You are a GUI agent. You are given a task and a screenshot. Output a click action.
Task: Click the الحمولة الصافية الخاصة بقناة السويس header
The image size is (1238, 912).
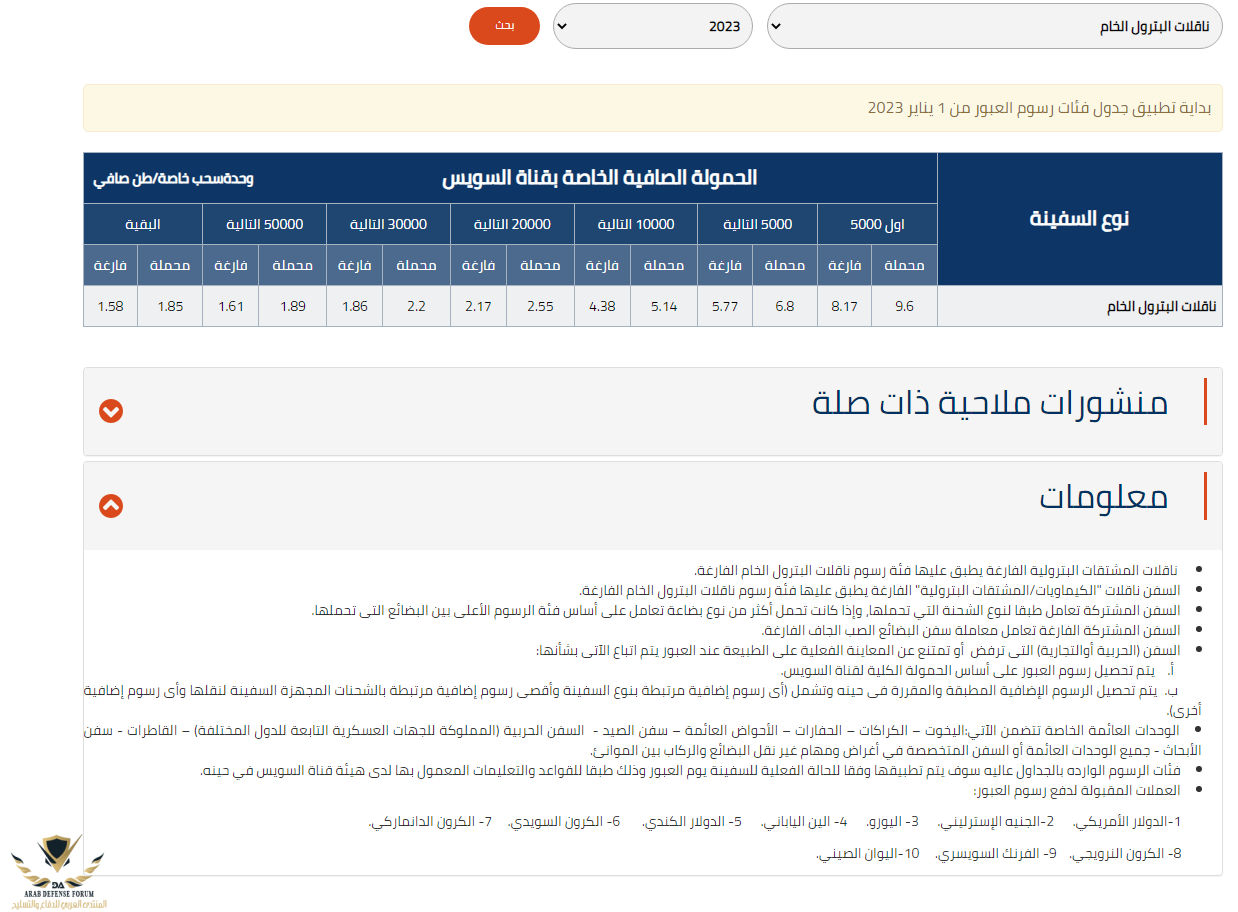click(x=599, y=178)
